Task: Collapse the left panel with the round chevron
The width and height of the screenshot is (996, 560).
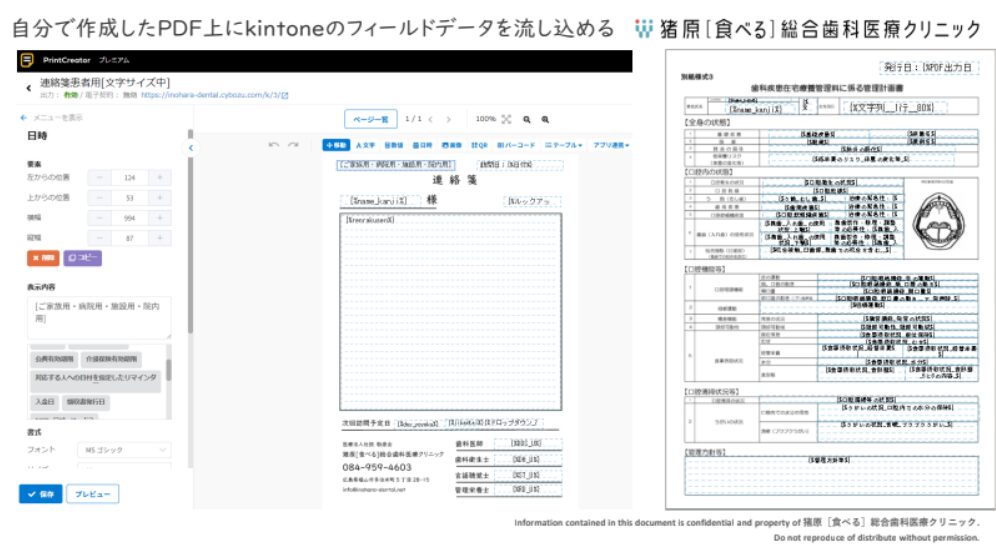Action: pos(191,148)
